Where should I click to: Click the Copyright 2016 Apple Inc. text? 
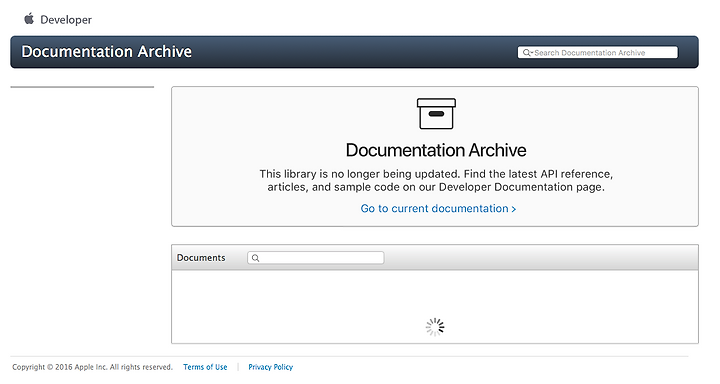92,367
